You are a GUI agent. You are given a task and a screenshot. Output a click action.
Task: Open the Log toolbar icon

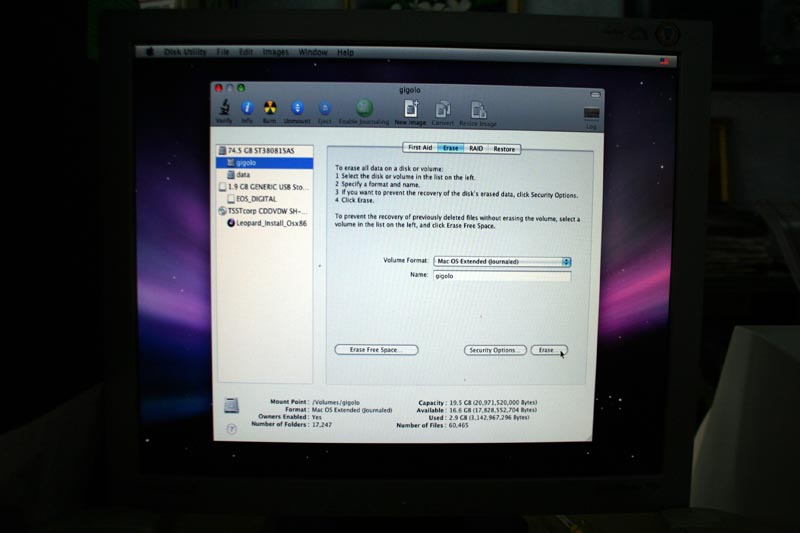[x=591, y=113]
